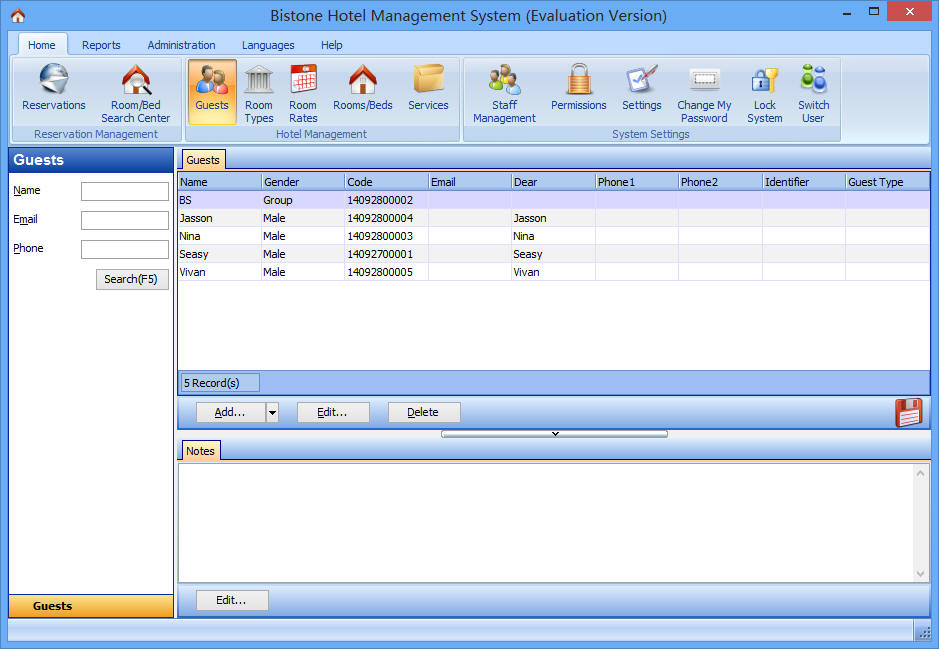
Task: Sort by the Code column header
Action: pyautogui.click(x=386, y=182)
